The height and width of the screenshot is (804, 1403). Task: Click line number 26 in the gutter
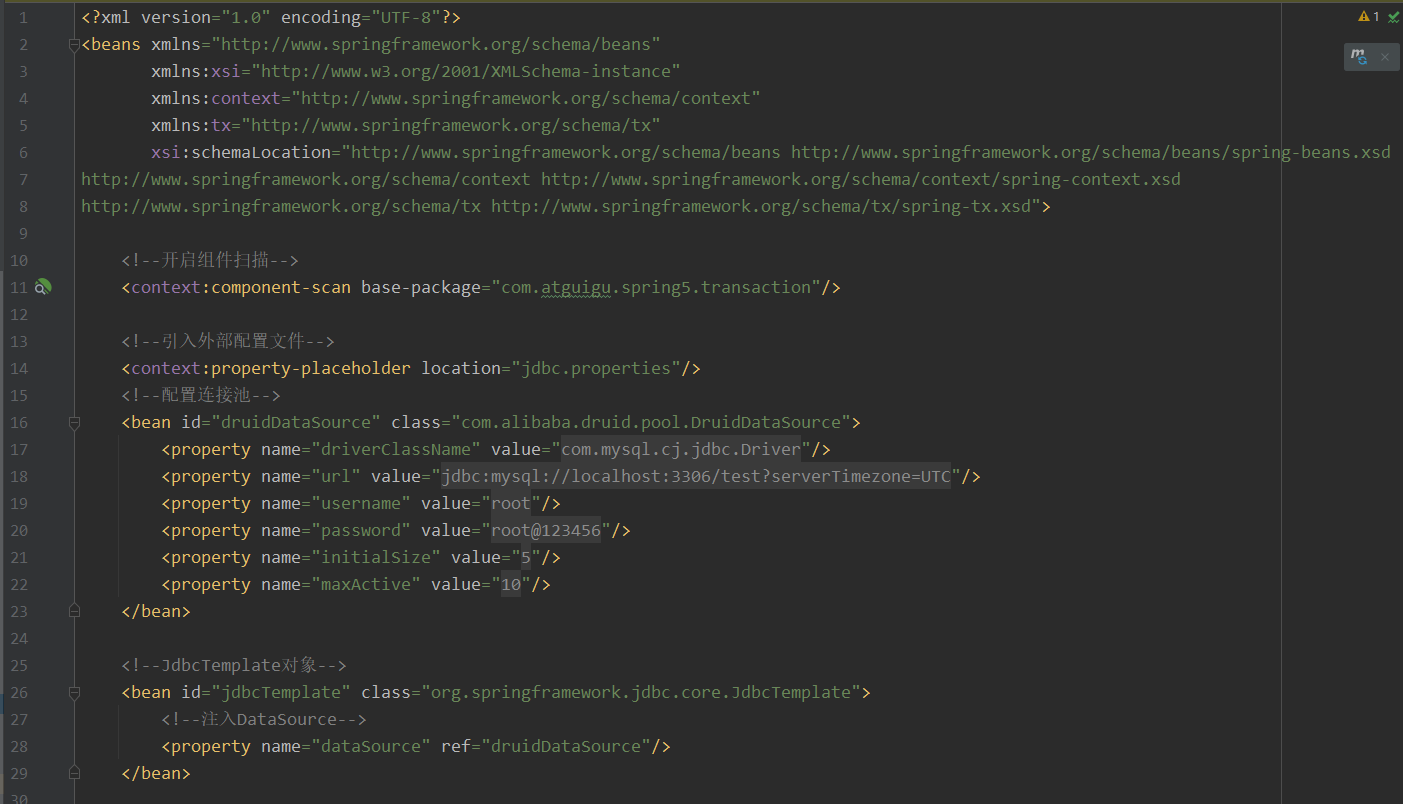pyautogui.click(x=20, y=692)
